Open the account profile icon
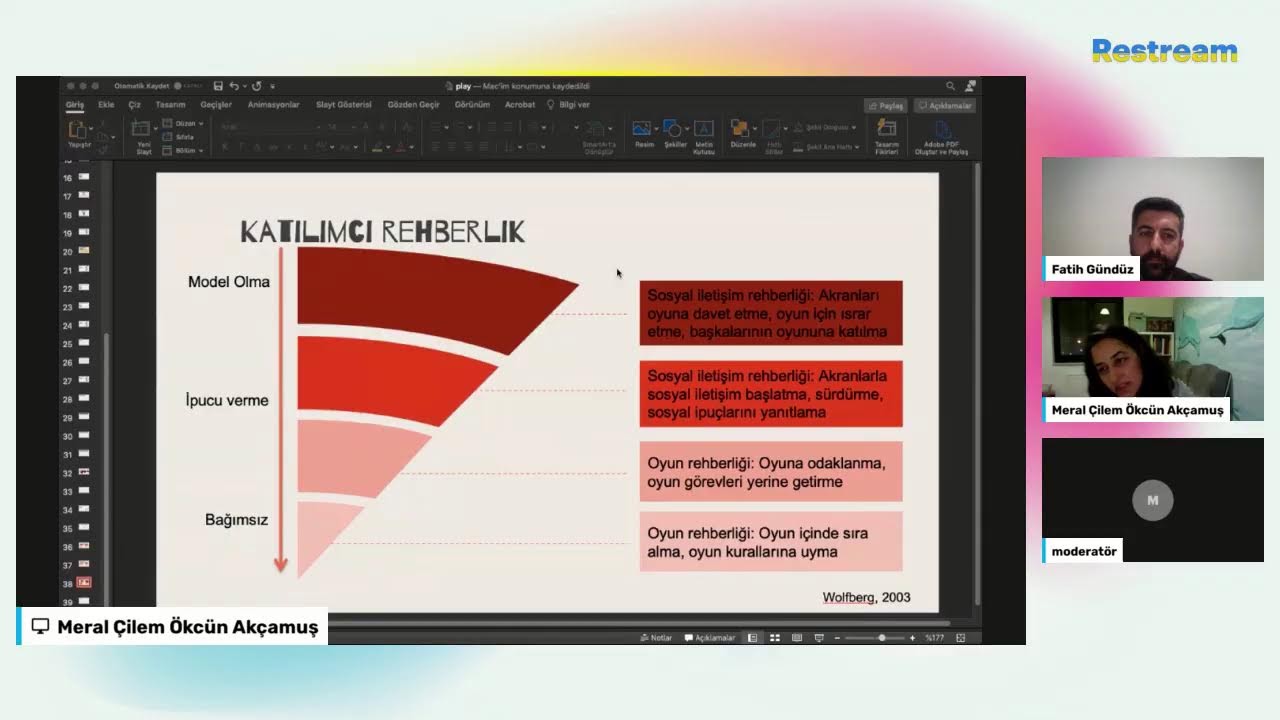The width and height of the screenshot is (1280, 720). coord(971,86)
